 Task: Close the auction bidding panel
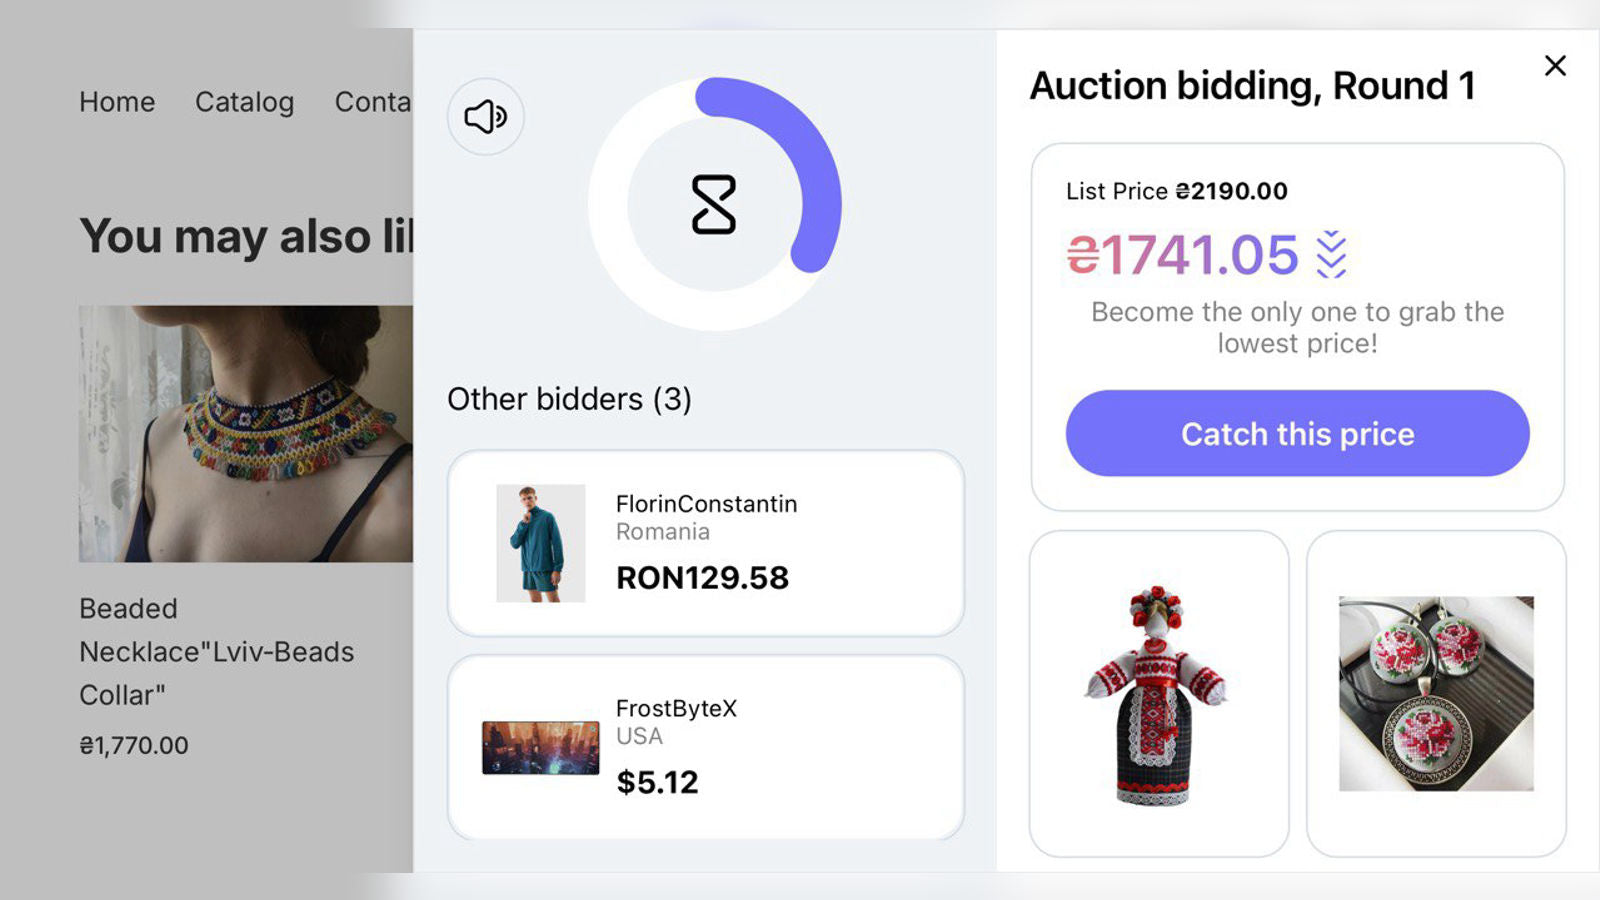(1555, 66)
